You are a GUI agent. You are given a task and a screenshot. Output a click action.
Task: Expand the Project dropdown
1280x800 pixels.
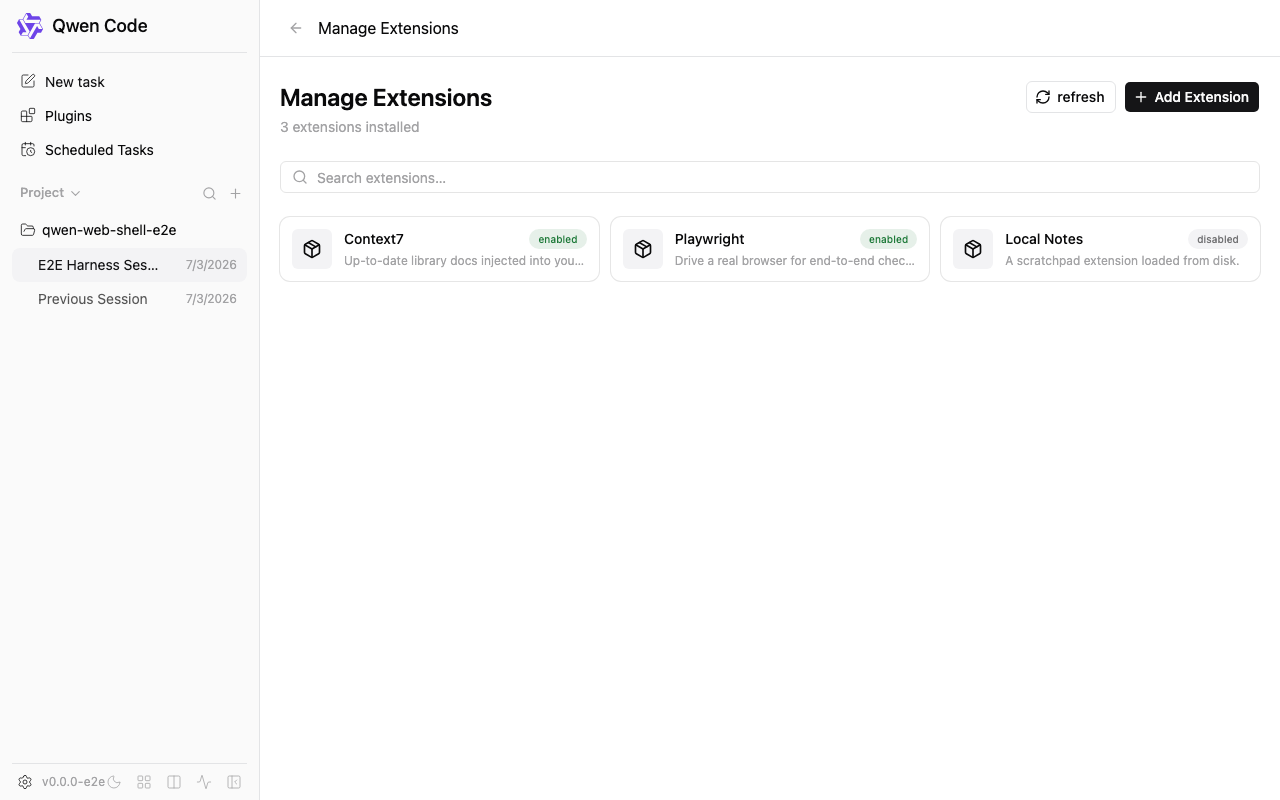[50, 193]
